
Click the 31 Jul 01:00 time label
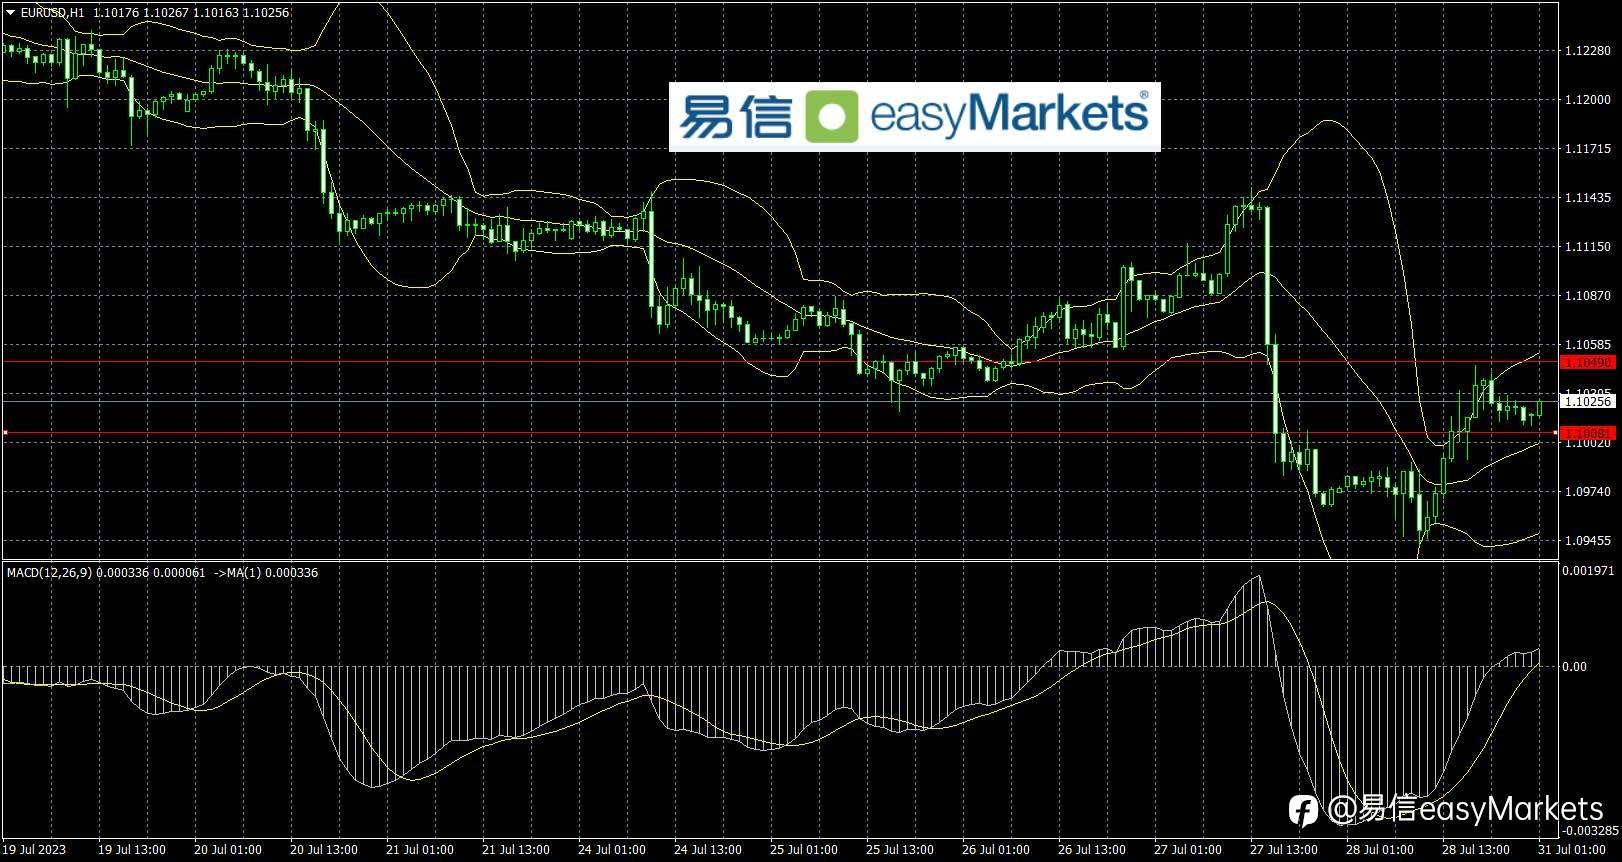tap(1572, 850)
